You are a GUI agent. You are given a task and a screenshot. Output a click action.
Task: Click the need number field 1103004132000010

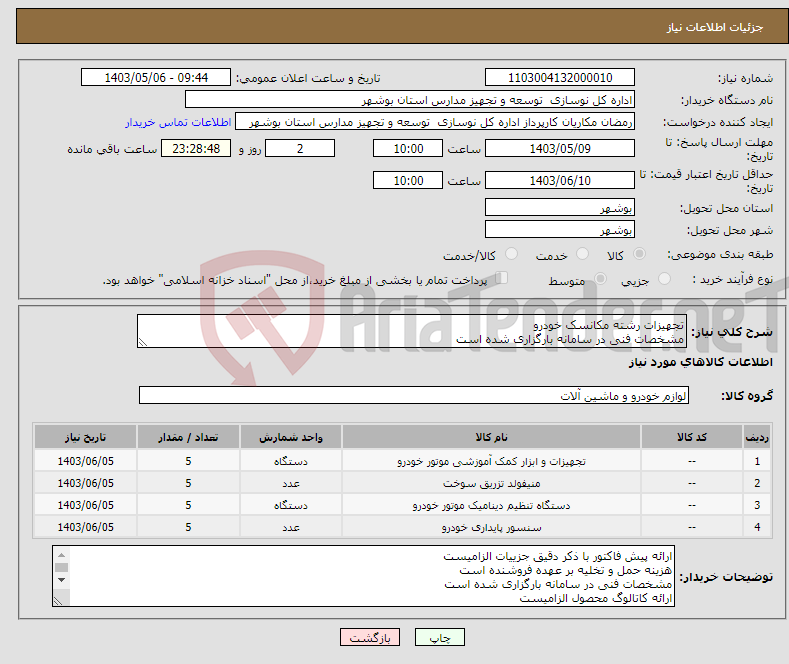(x=560, y=77)
